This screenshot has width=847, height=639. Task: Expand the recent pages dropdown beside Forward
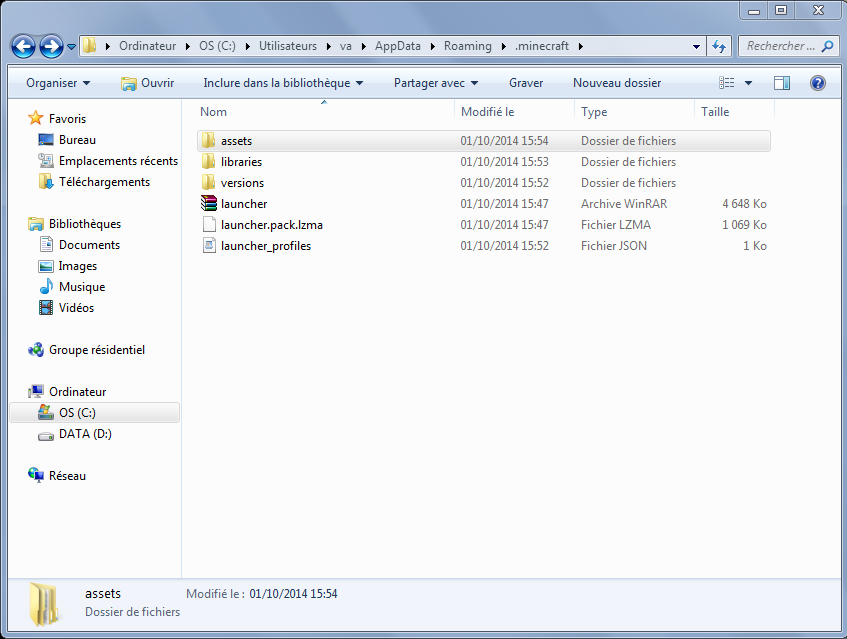point(71,47)
